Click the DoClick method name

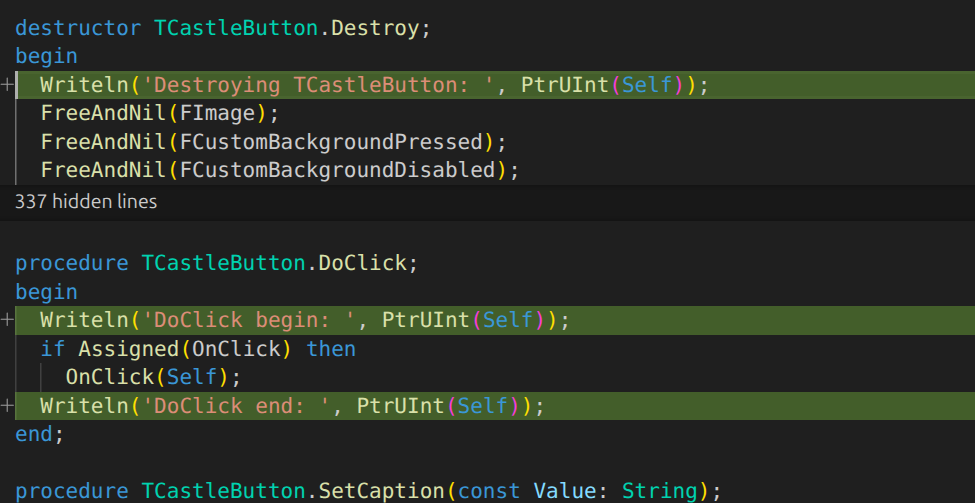[x=362, y=263]
